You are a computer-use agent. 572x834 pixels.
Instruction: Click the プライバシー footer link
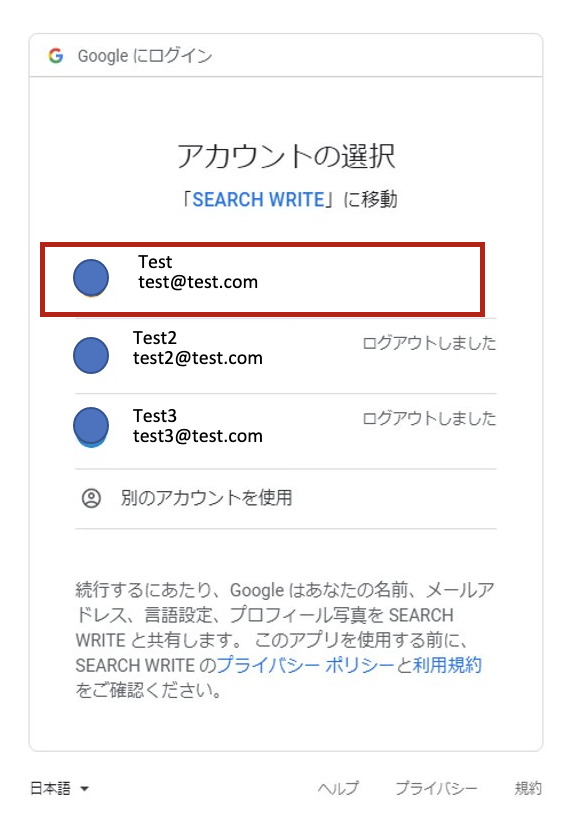[436, 788]
